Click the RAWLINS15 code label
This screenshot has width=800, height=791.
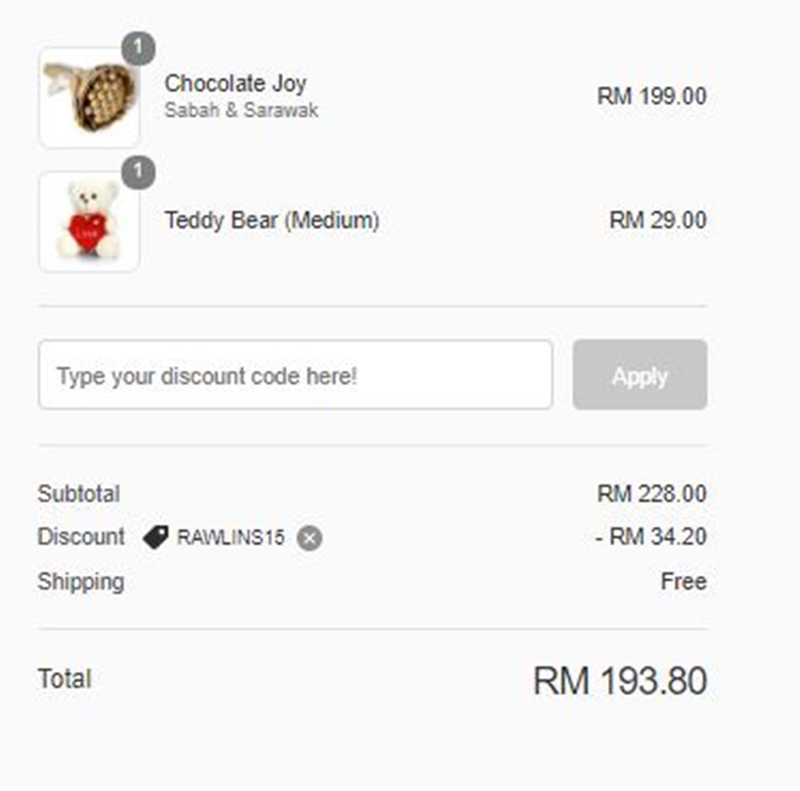(x=231, y=537)
